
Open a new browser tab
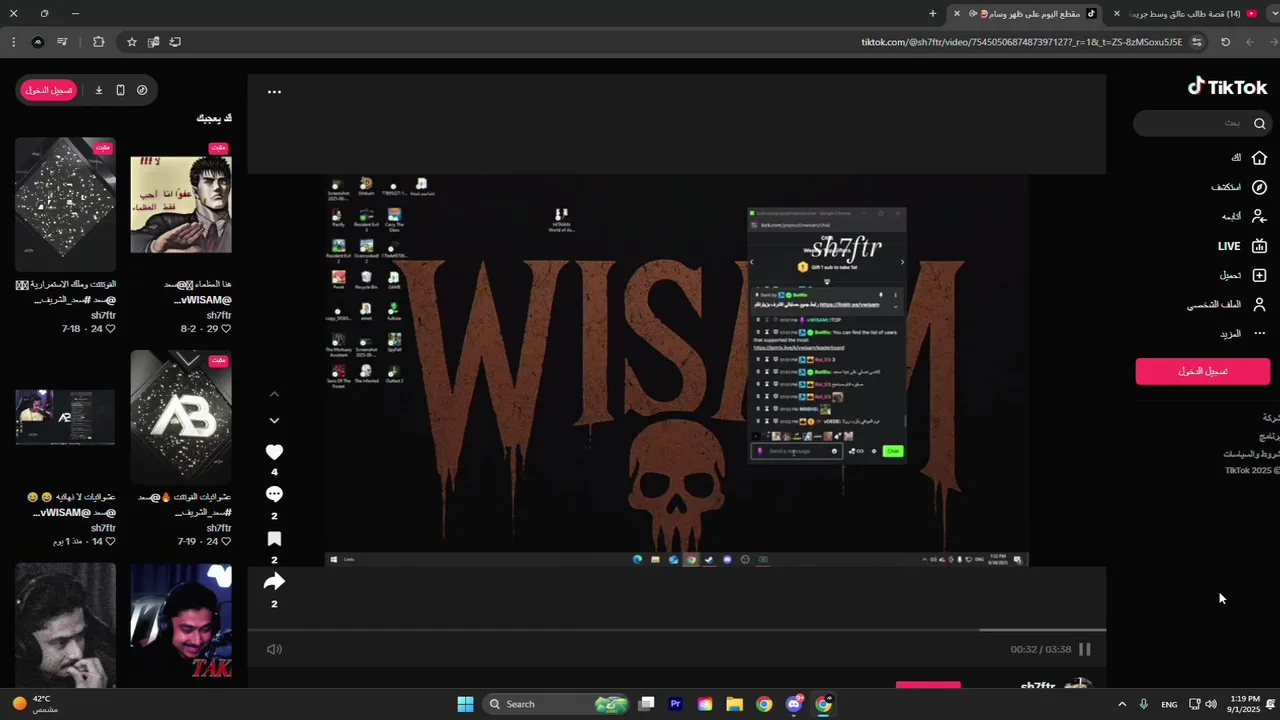(933, 14)
